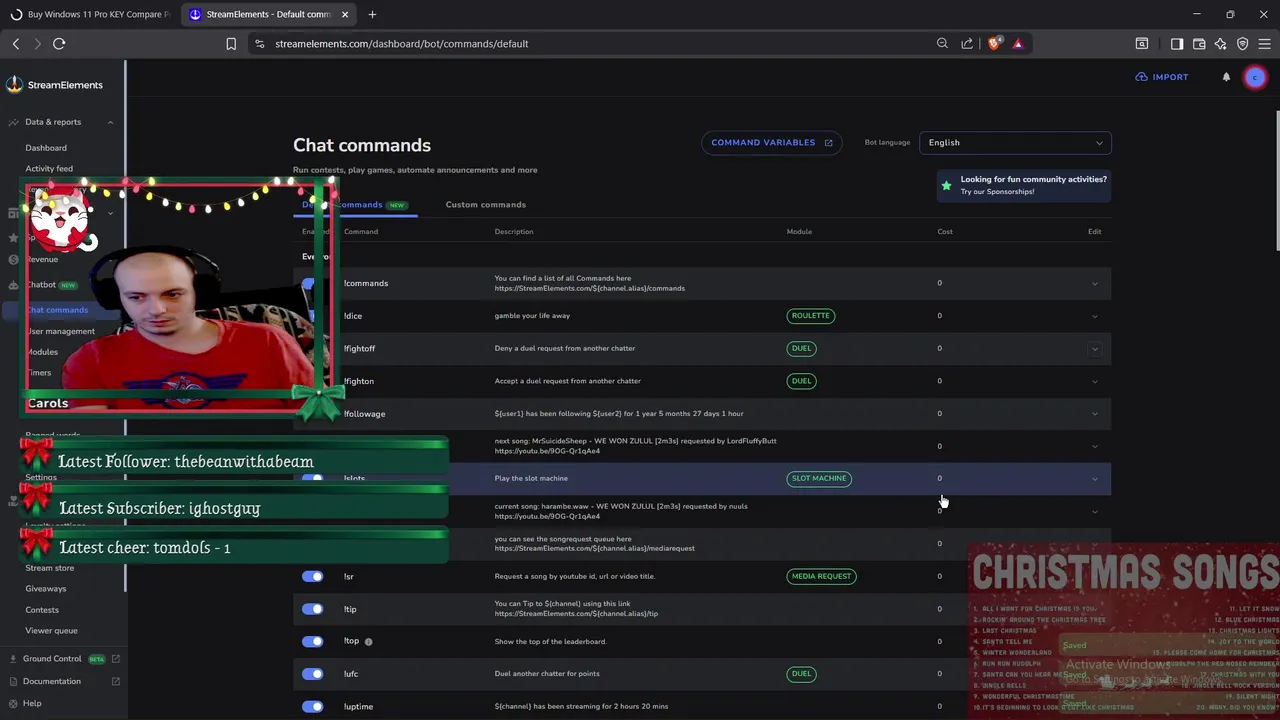Expand the current song row edit chevron
Viewport: 1280px width, 720px height.
coord(1095,511)
